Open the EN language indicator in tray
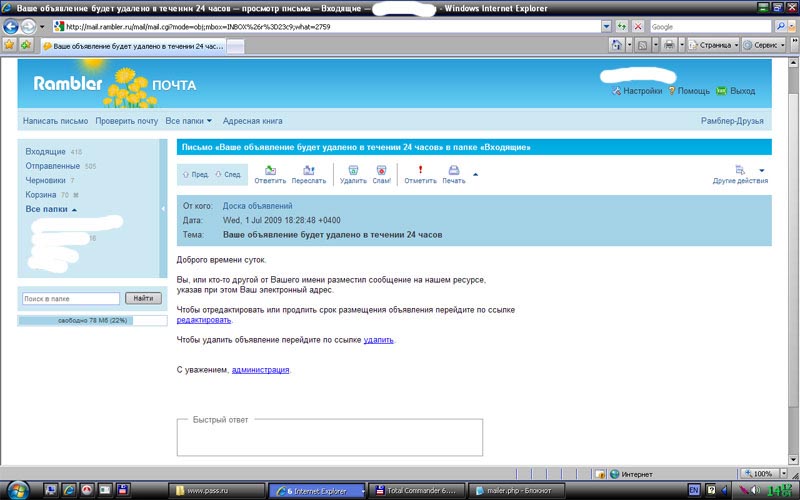The width and height of the screenshot is (800, 500). tap(694, 490)
